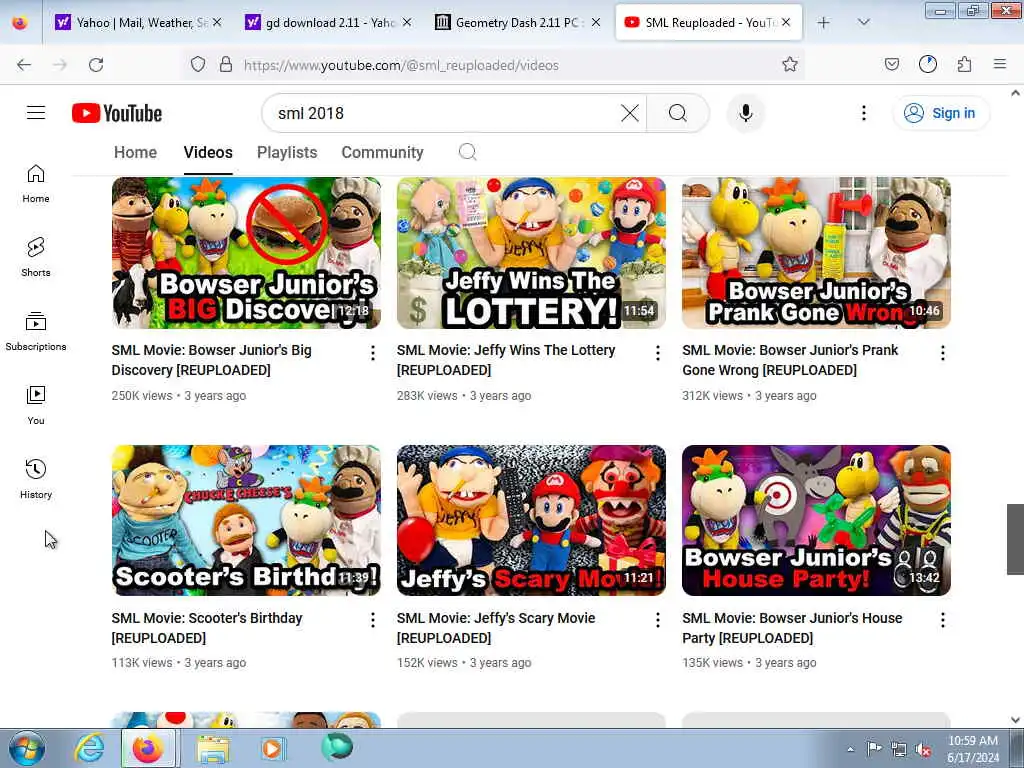Open the Firefox extensions puzzle icon
The image size is (1024, 768).
tap(964, 65)
